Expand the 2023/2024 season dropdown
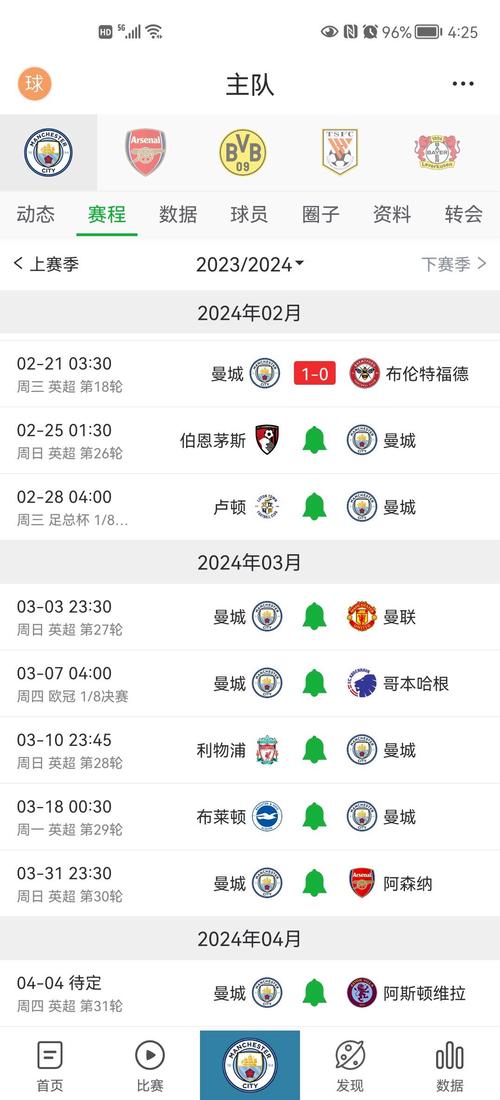 tap(250, 264)
